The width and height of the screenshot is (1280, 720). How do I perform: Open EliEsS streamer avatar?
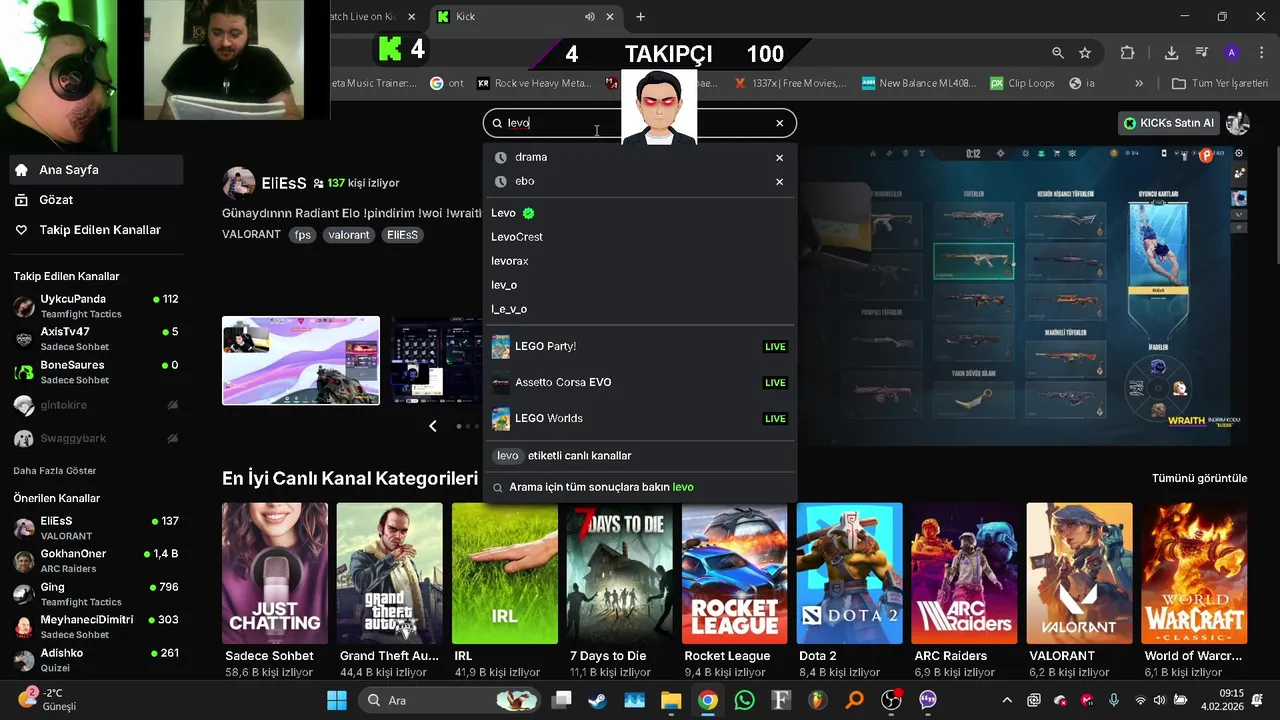238,183
